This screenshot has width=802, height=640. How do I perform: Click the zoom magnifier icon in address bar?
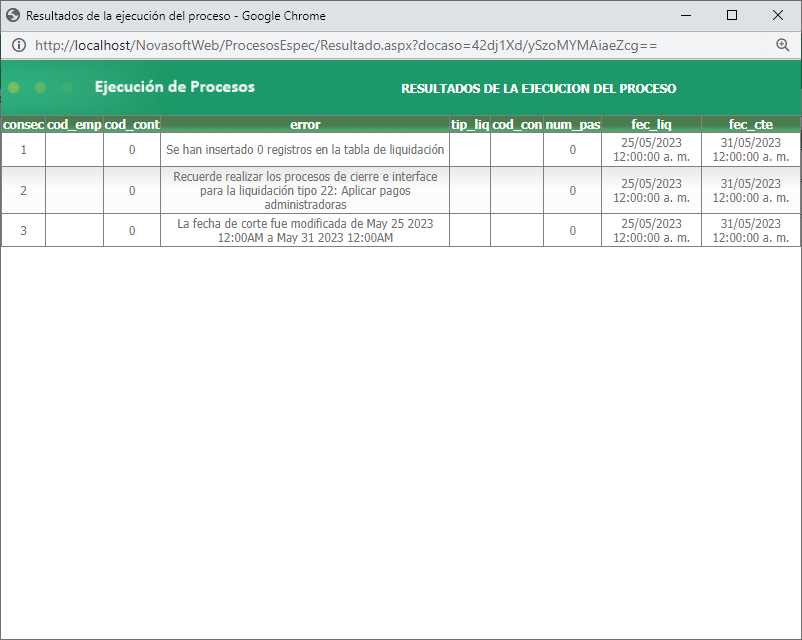(781, 44)
